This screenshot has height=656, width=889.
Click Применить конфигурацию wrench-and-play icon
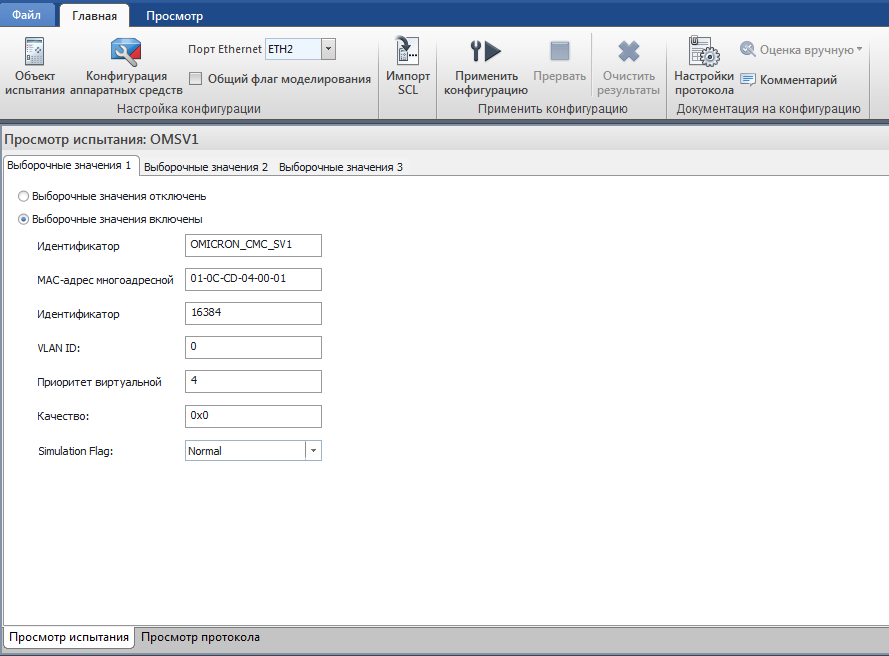tap(486, 51)
